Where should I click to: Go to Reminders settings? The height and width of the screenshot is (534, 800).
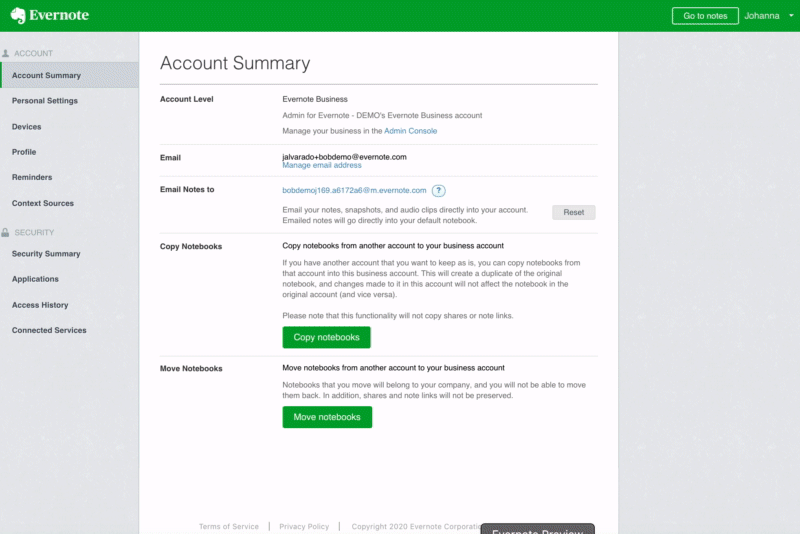coord(32,177)
